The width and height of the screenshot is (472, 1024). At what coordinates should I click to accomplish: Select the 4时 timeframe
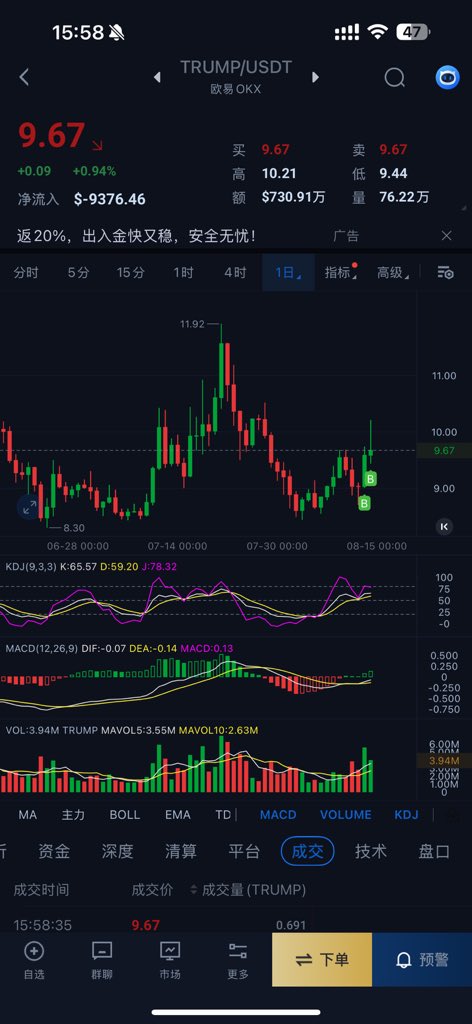235,273
